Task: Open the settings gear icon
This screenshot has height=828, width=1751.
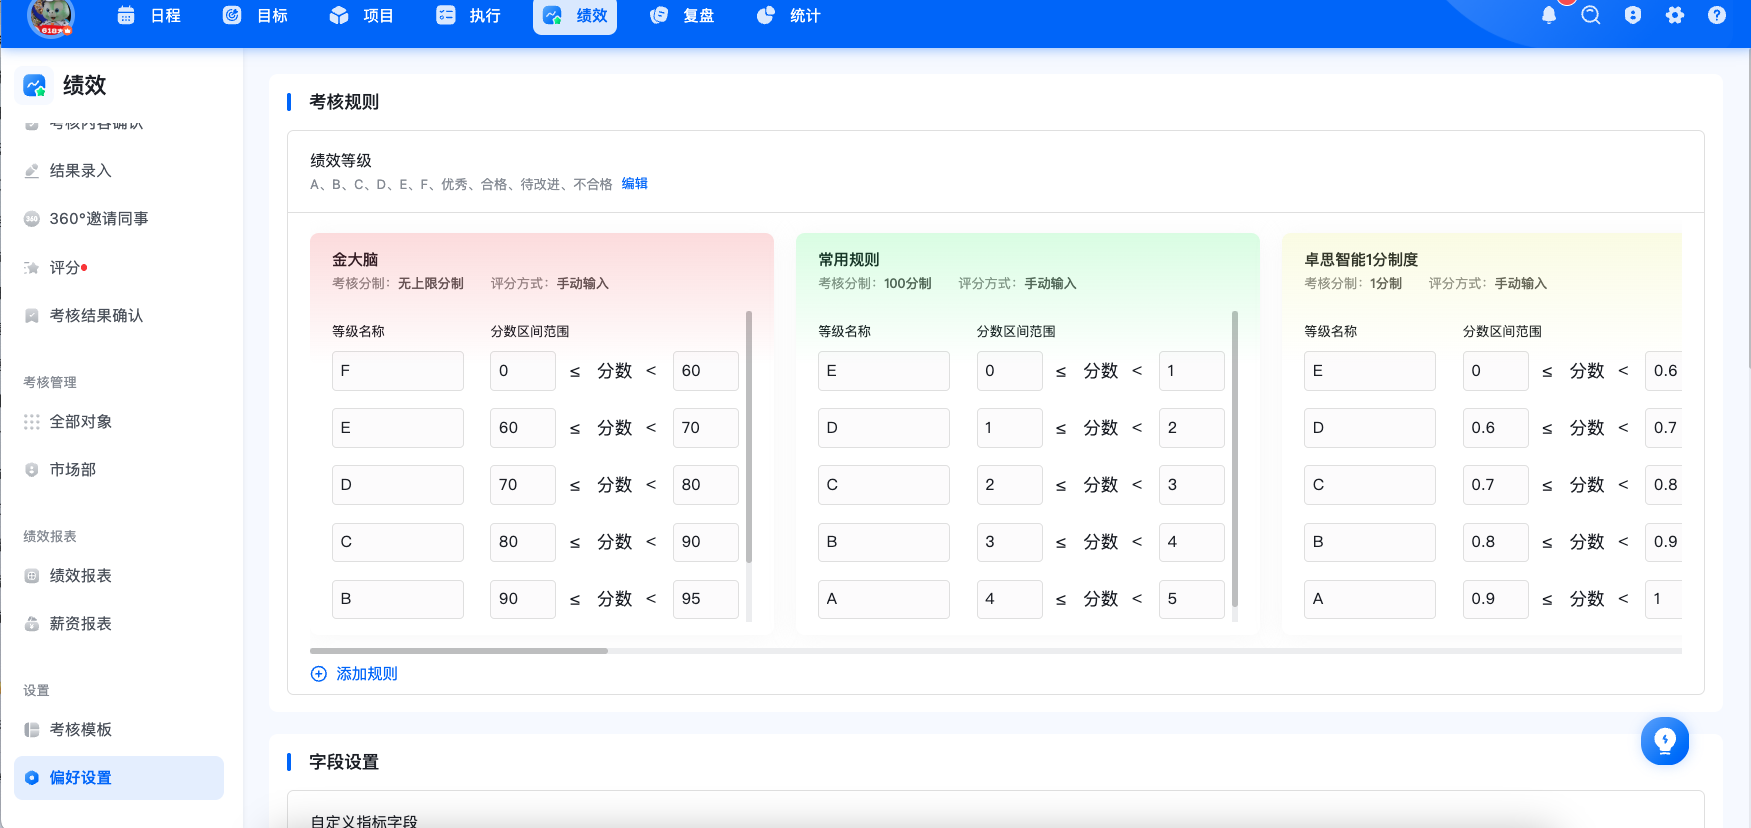Action: [x=1674, y=15]
